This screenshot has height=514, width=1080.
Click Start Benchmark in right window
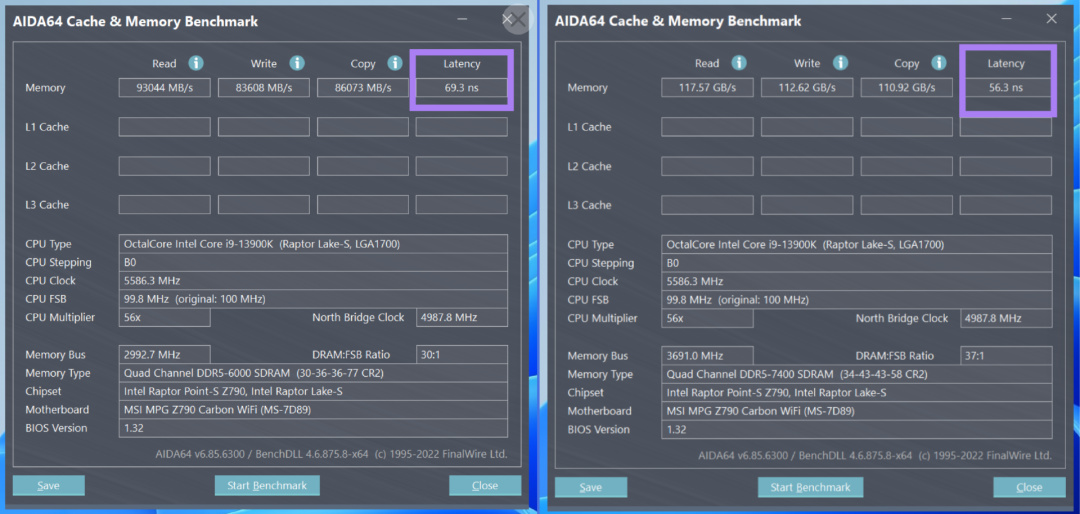click(810, 487)
